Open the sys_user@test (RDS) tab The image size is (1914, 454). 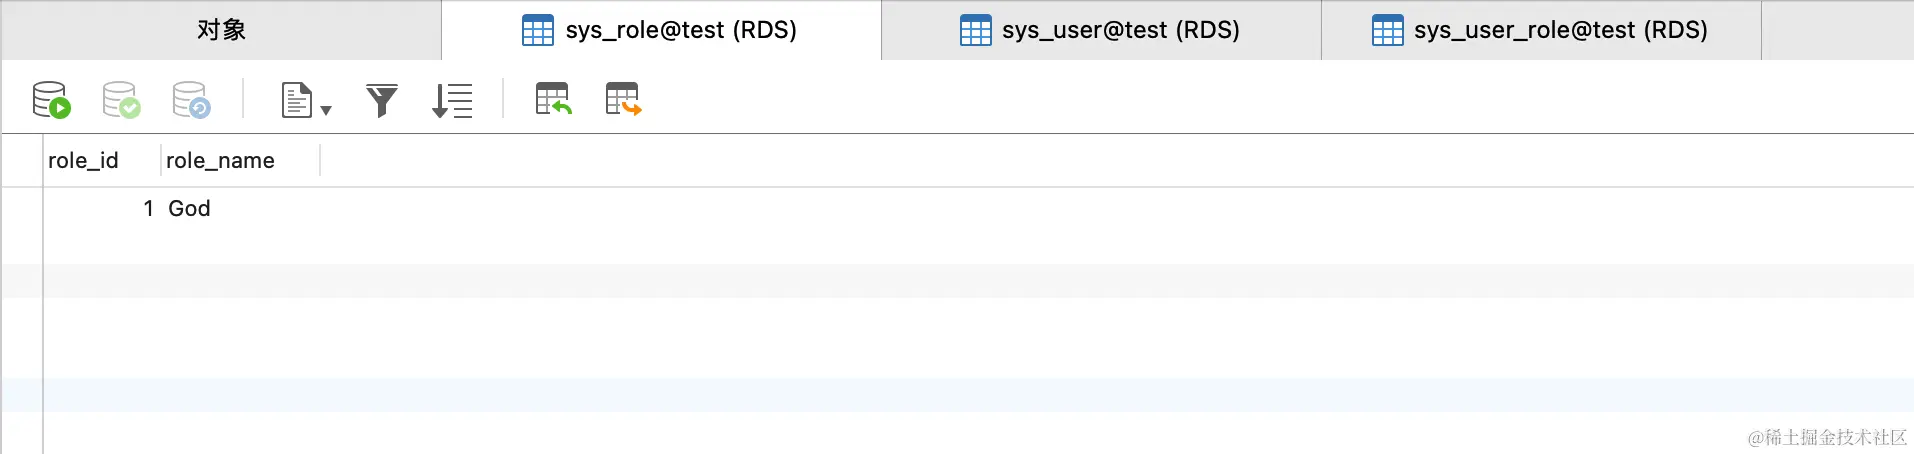(1100, 30)
